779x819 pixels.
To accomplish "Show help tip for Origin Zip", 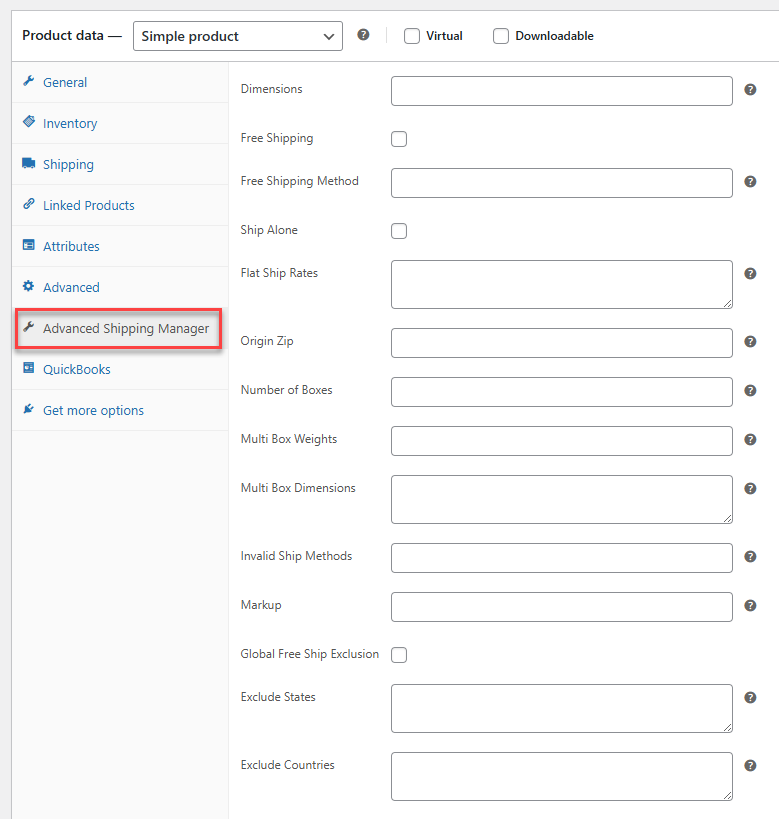I will pyautogui.click(x=750, y=342).
